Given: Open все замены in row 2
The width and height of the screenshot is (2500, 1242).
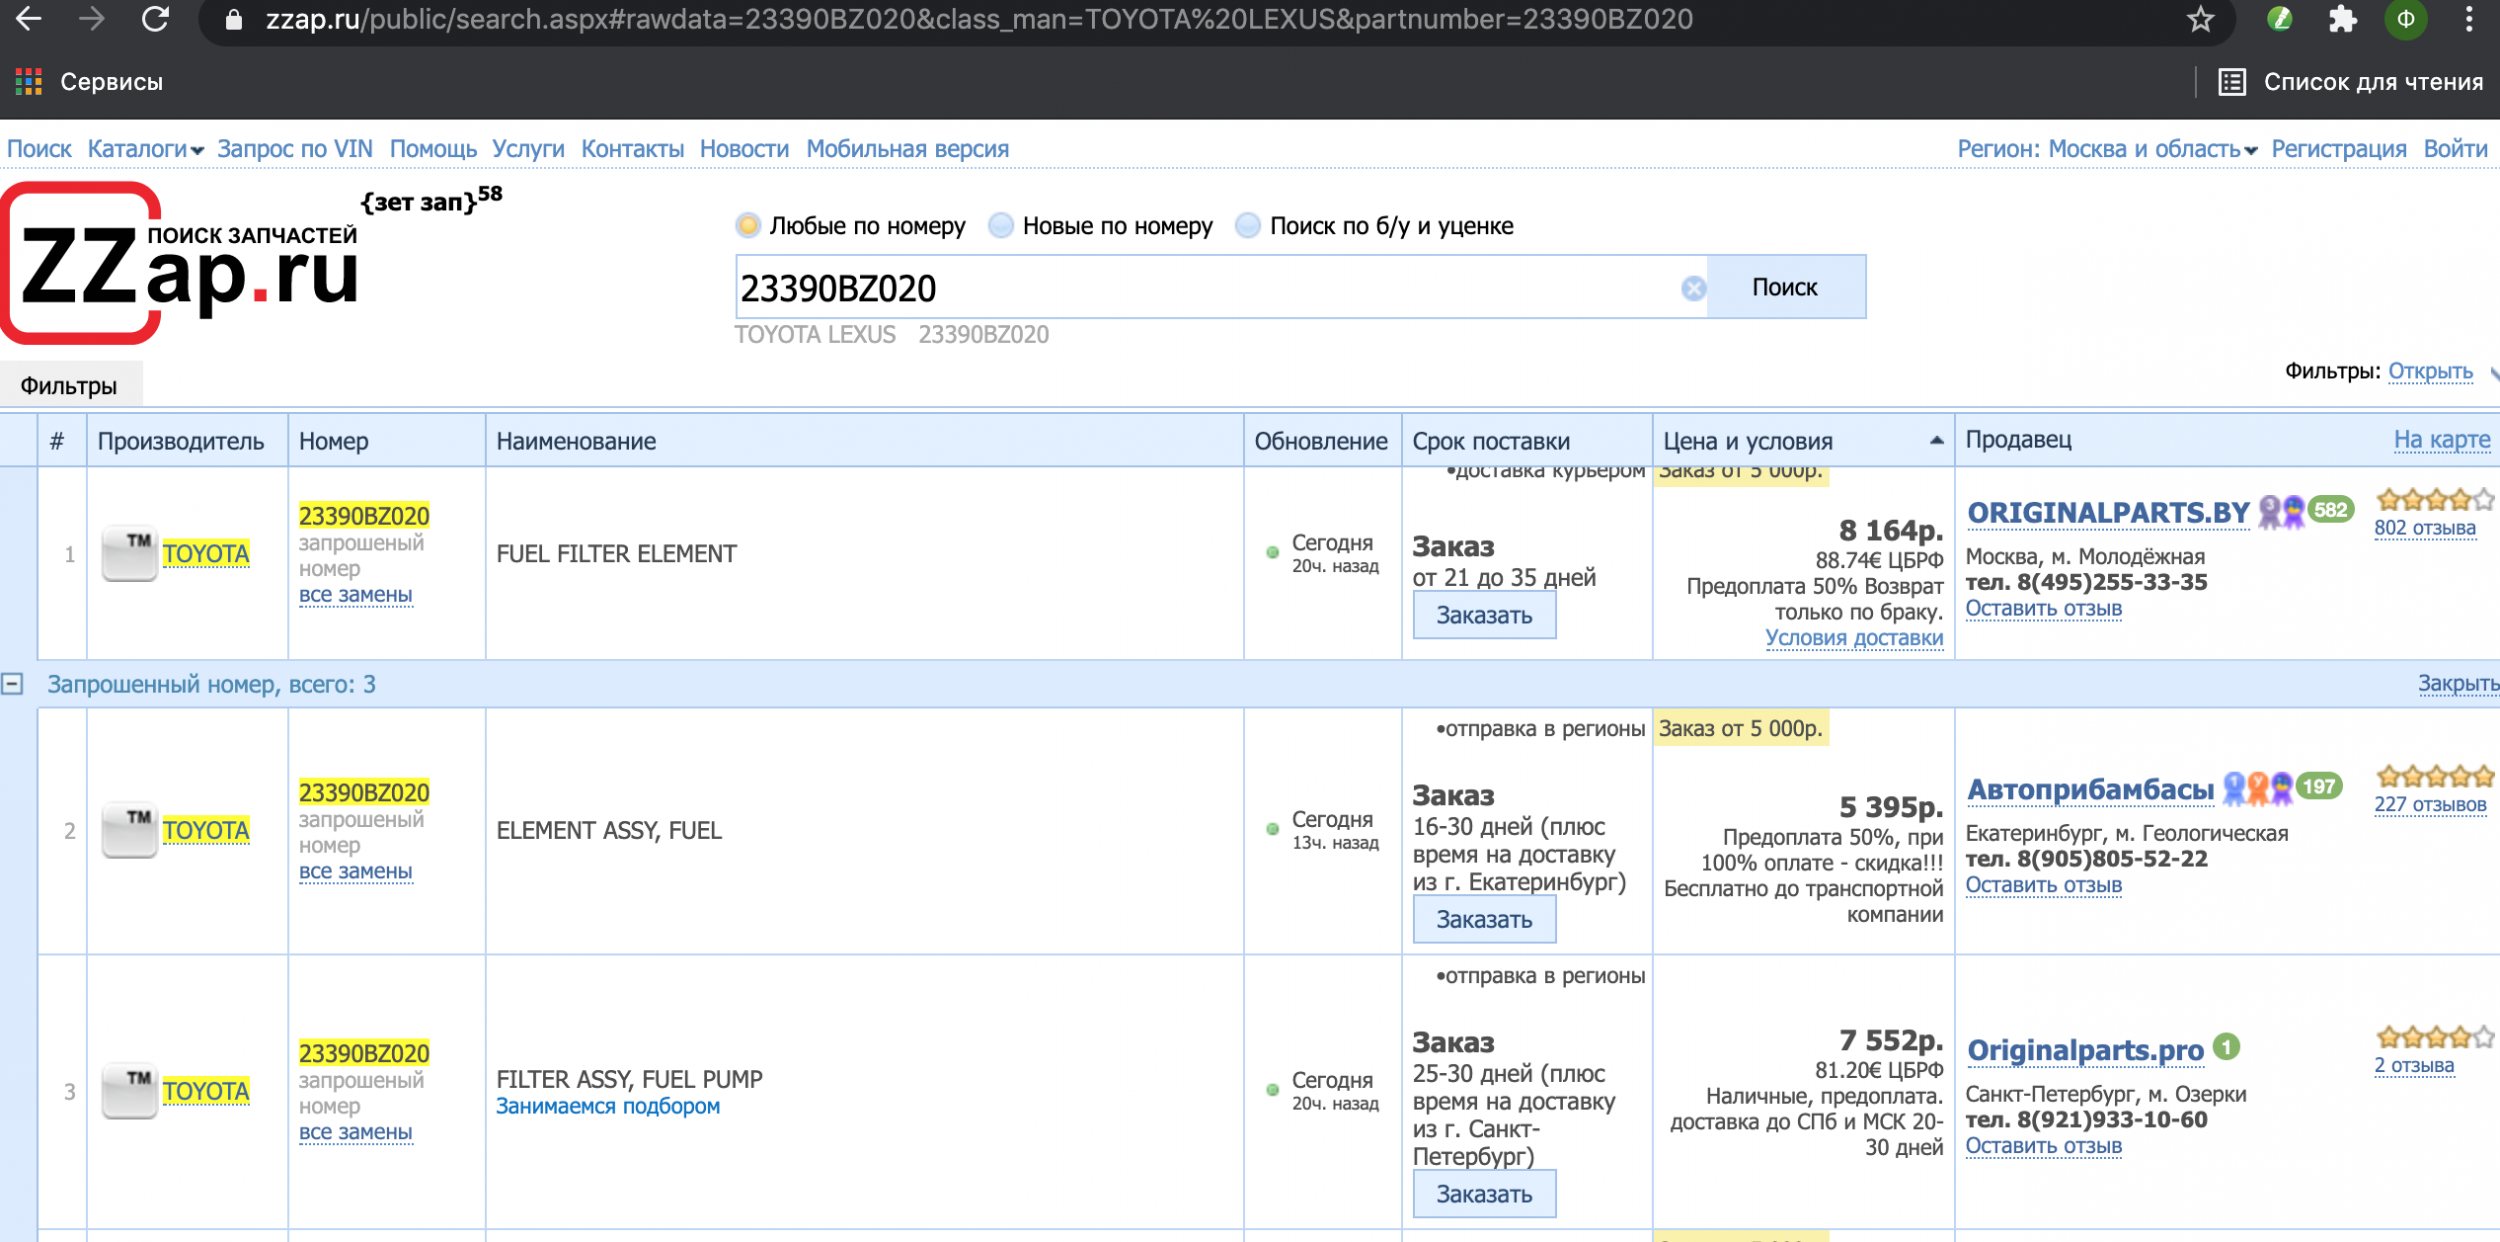Looking at the screenshot, I should 355,871.
